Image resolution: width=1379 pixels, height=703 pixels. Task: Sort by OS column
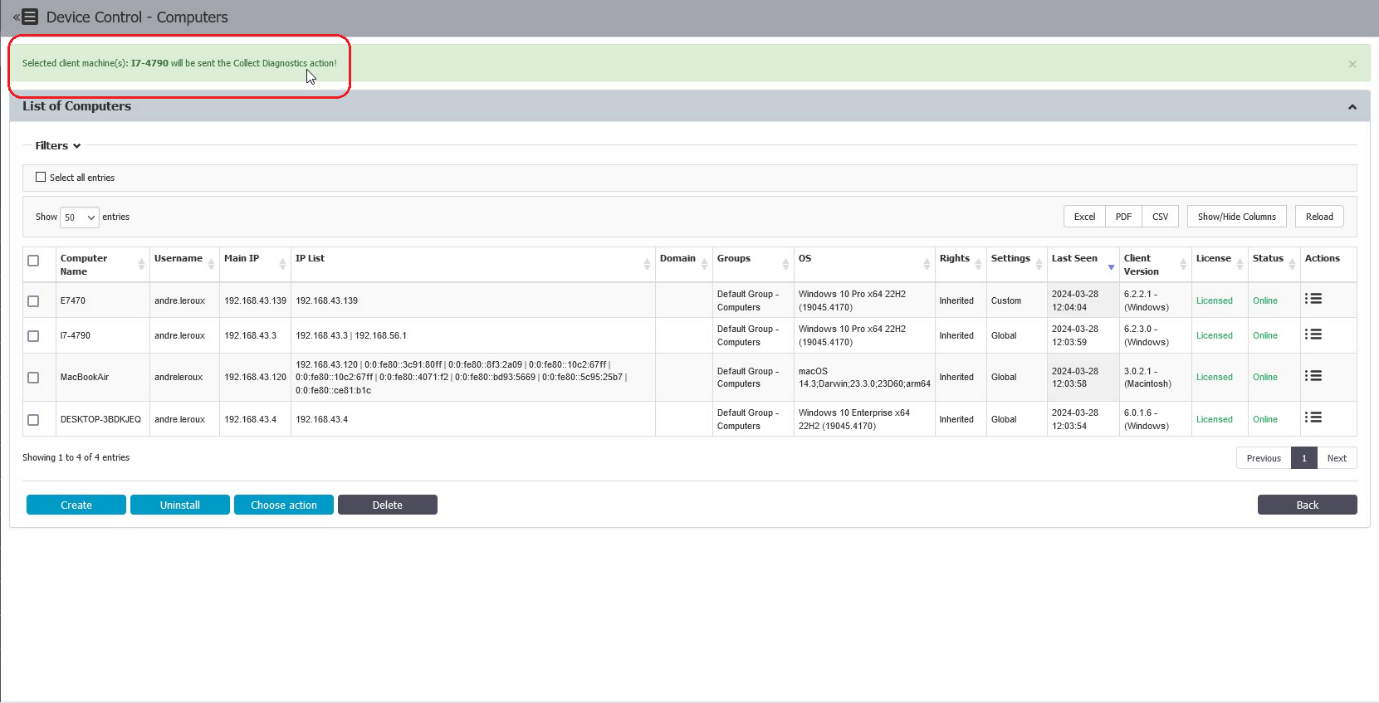864,265
